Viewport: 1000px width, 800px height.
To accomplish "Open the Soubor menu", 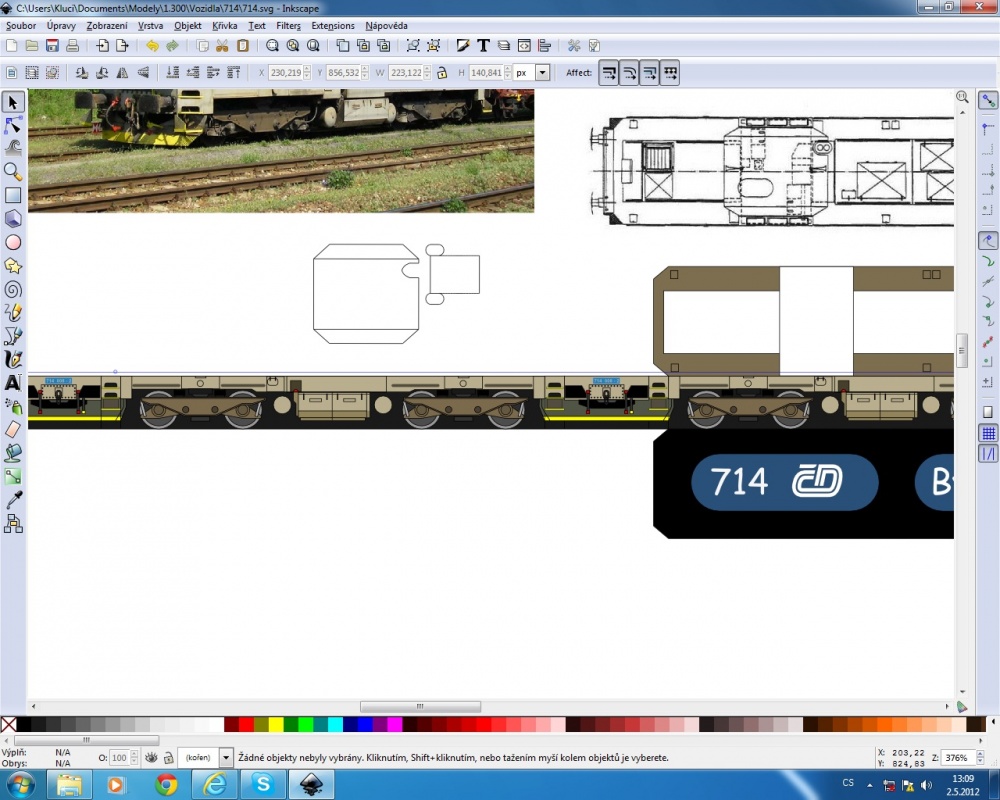I will click(x=21, y=26).
